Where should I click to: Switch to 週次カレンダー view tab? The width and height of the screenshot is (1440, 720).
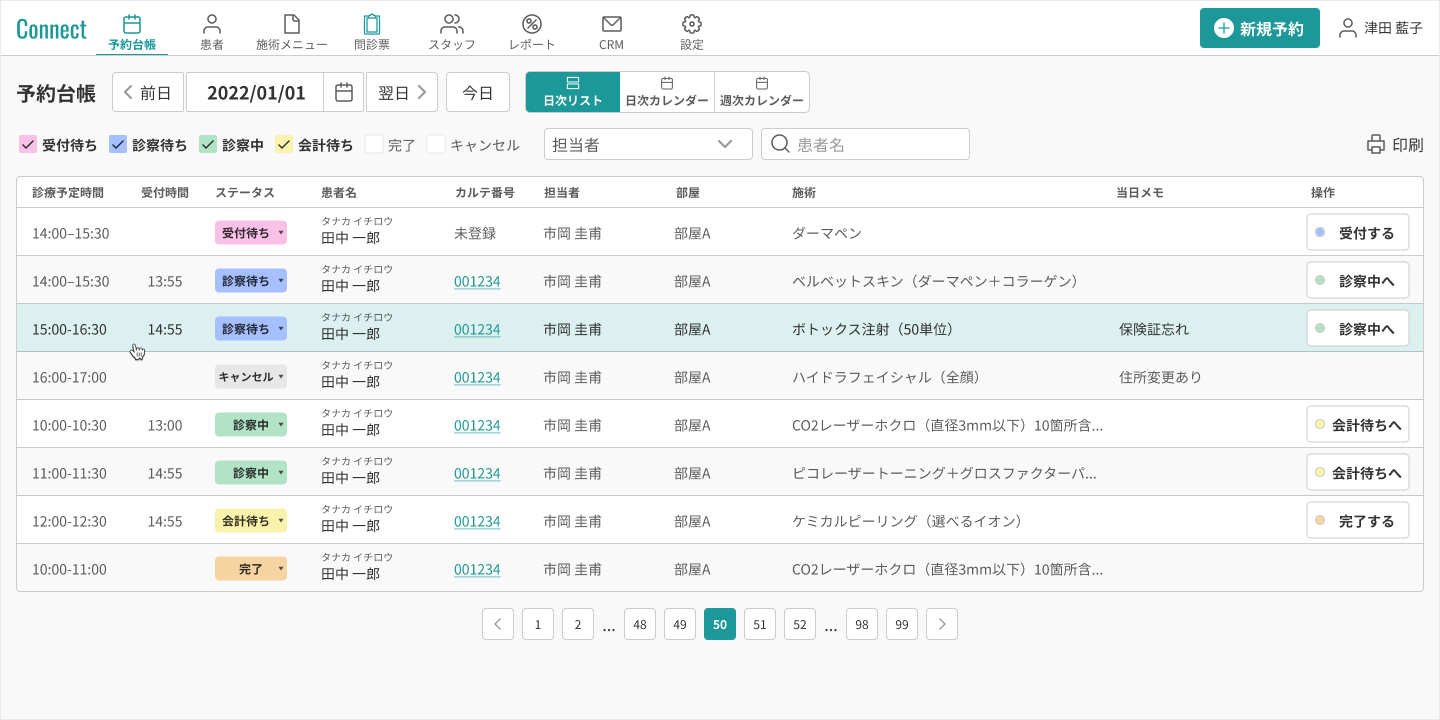coord(762,92)
